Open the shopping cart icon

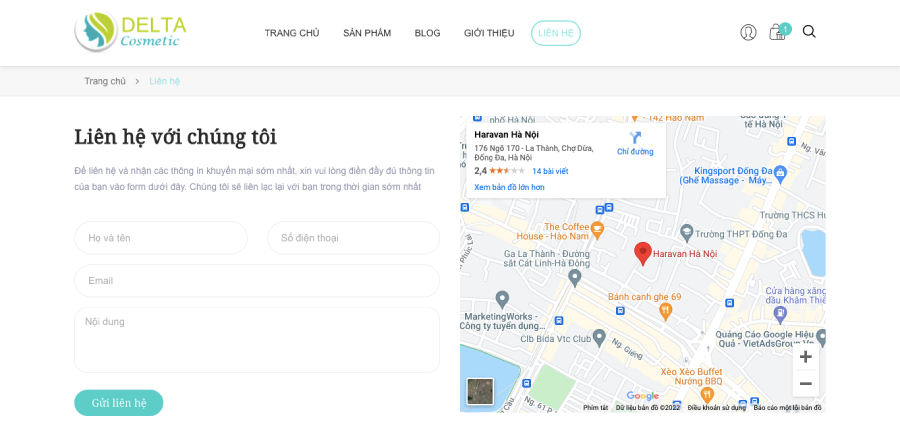click(779, 32)
